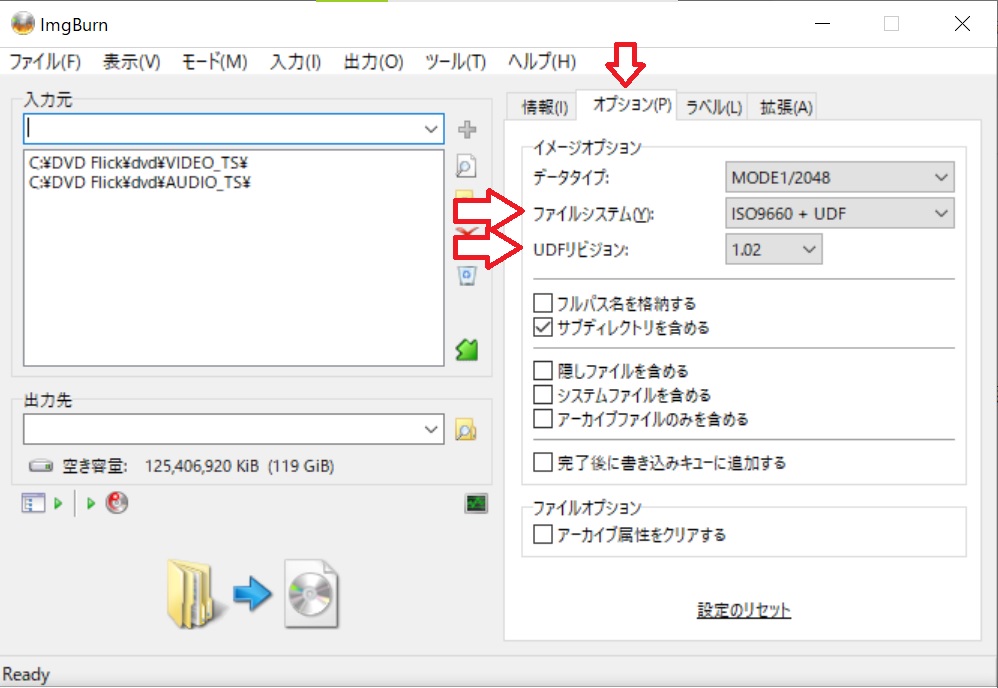998x688 pixels.
Task: Open the ファイルシステム ISO9660 + UDF dropdown
Action: coord(840,213)
